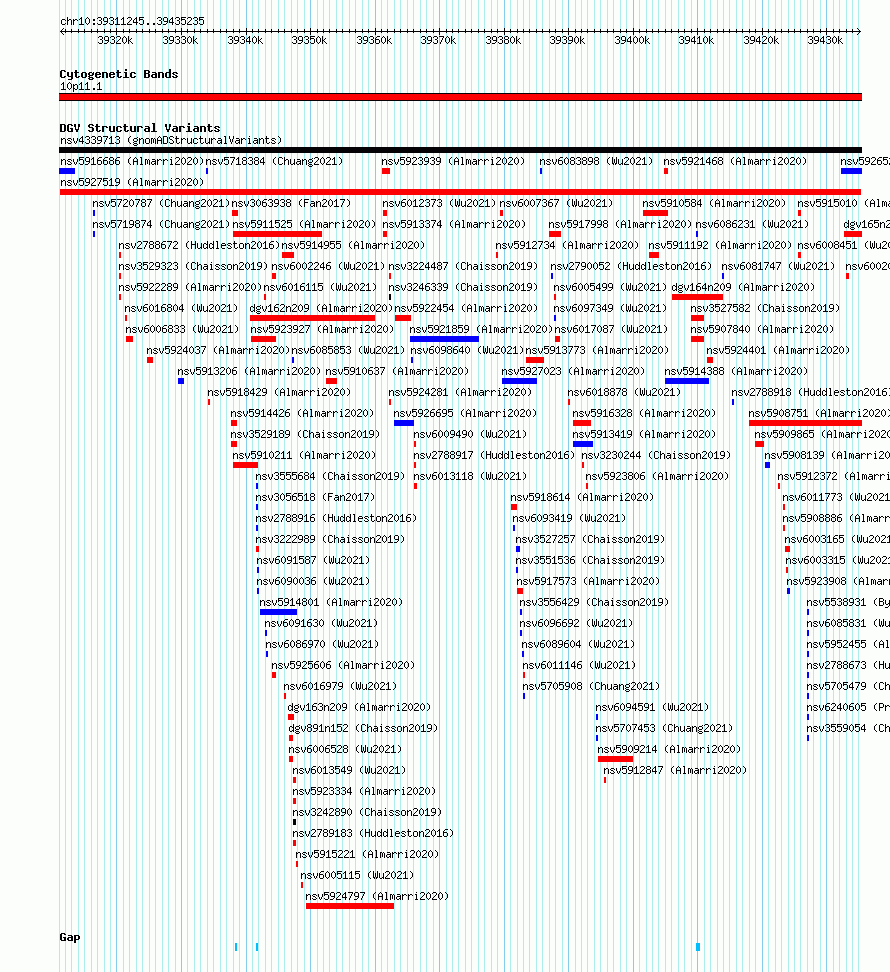Open variant nsv6083898 (Wu2021)
Screen dimensions: 890x972
(x=596, y=161)
